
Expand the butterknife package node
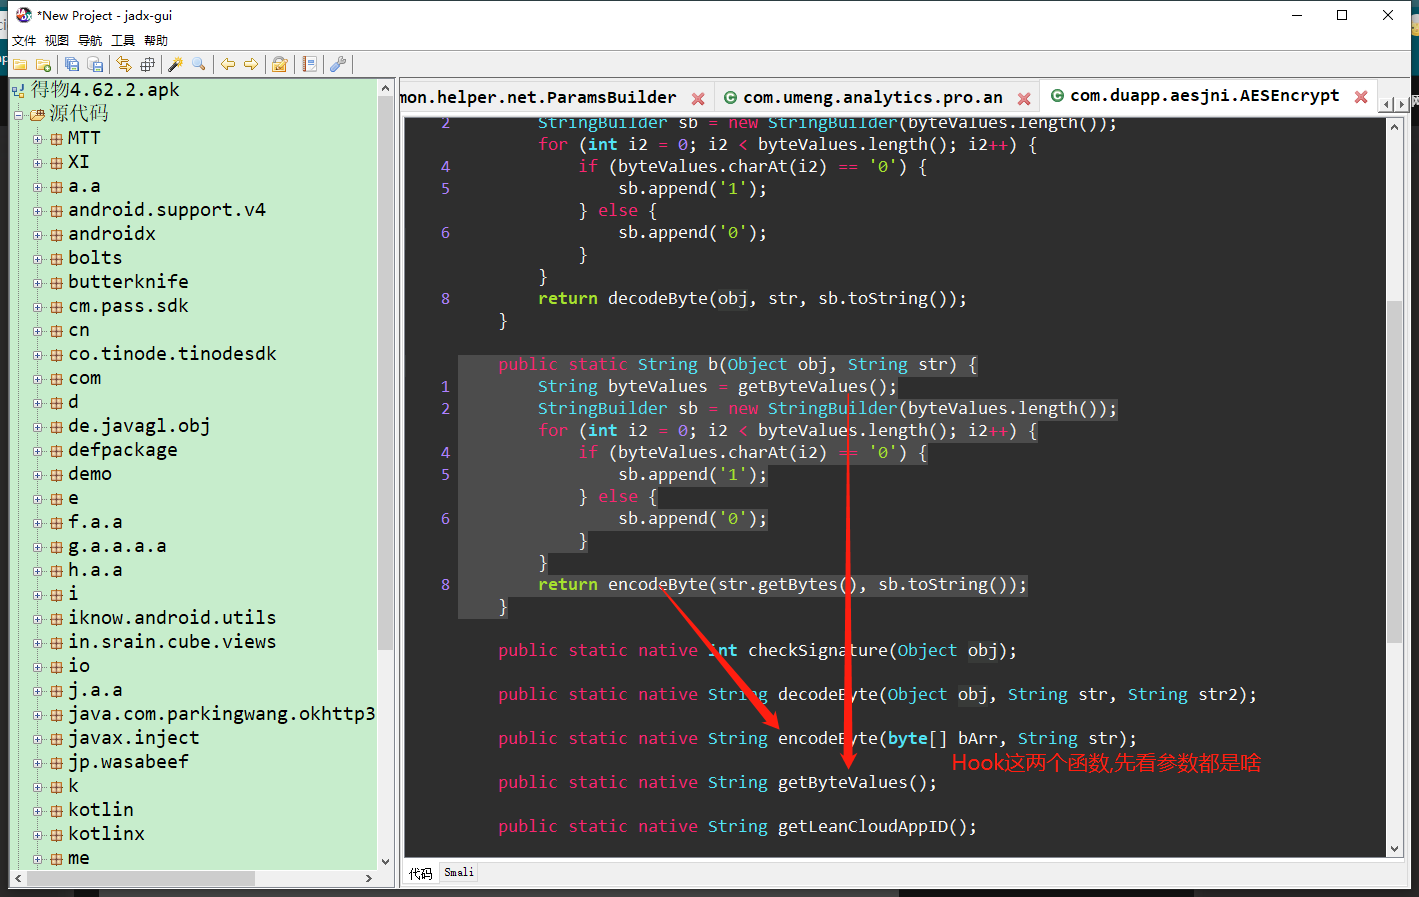(37, 283)
